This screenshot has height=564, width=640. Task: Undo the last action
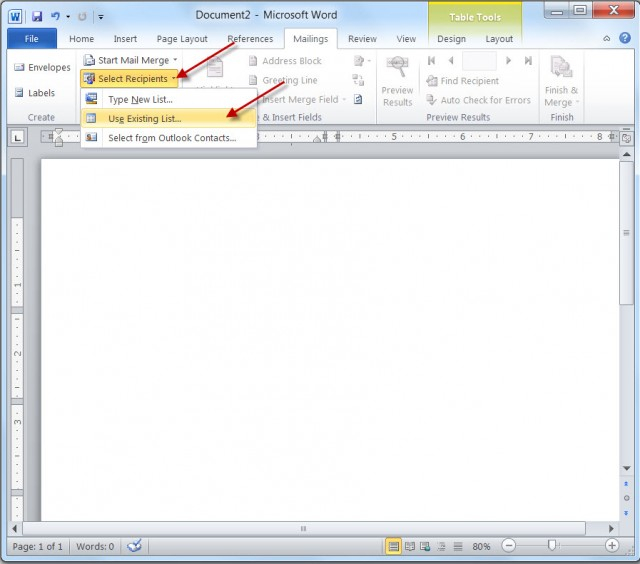click(55, 16)
